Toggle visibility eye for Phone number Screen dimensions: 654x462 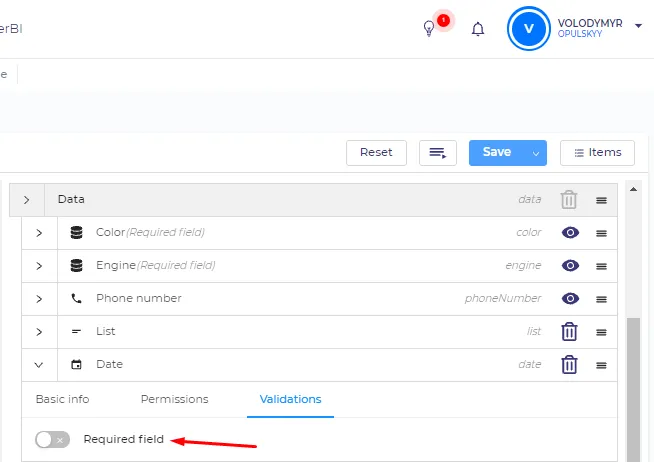pyautogui.click(x=570, y=298)
